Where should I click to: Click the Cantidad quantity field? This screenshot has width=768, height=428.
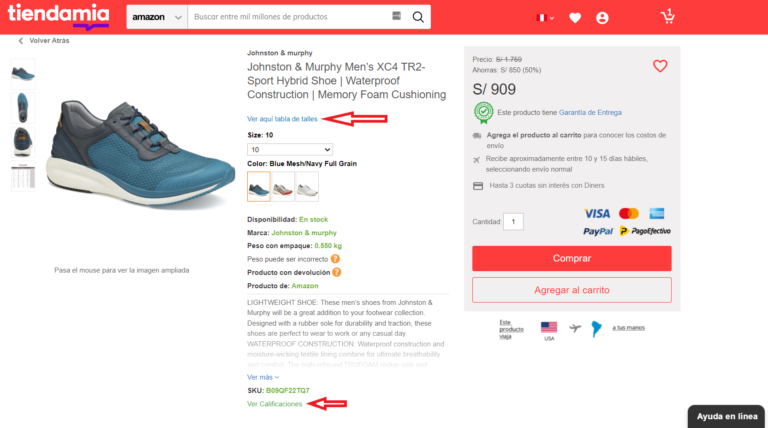513,221
